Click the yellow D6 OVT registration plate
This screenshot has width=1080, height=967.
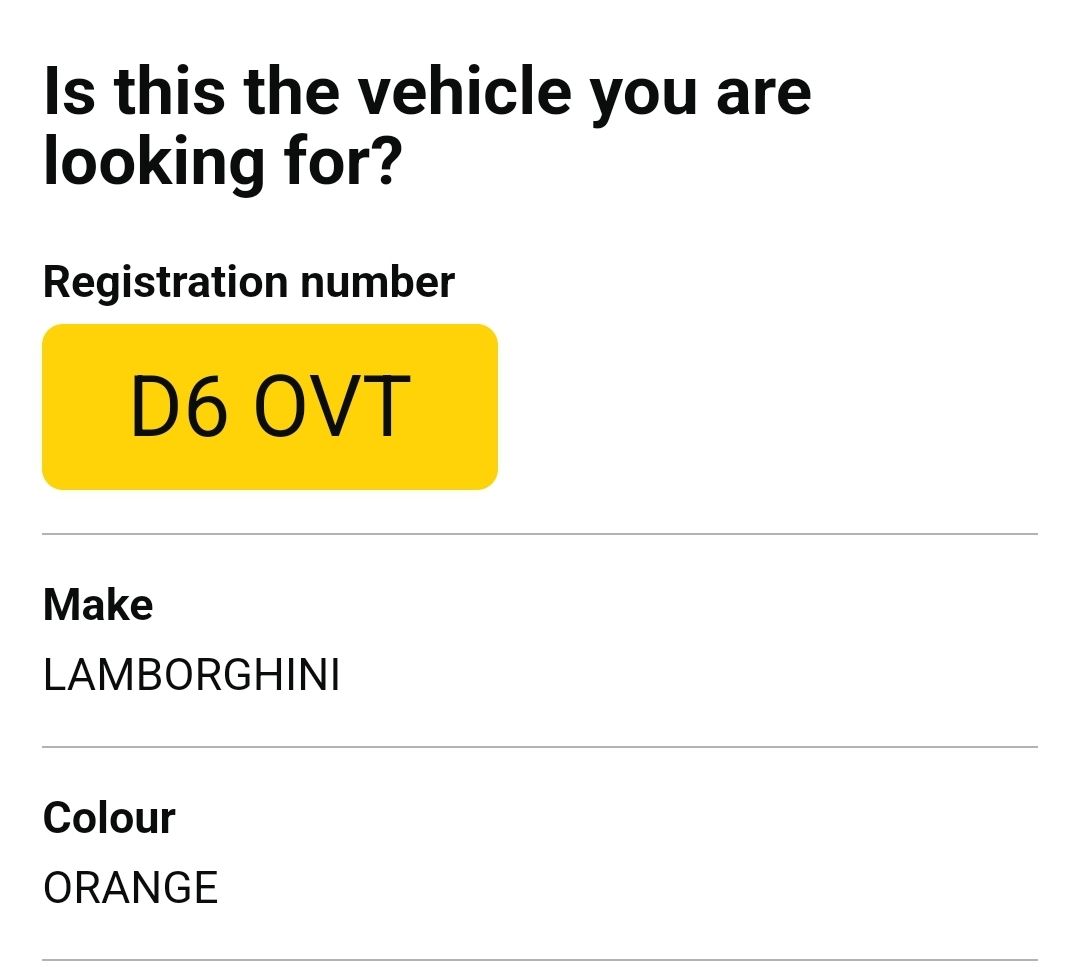pyautogui.click(x=269, y=406)
